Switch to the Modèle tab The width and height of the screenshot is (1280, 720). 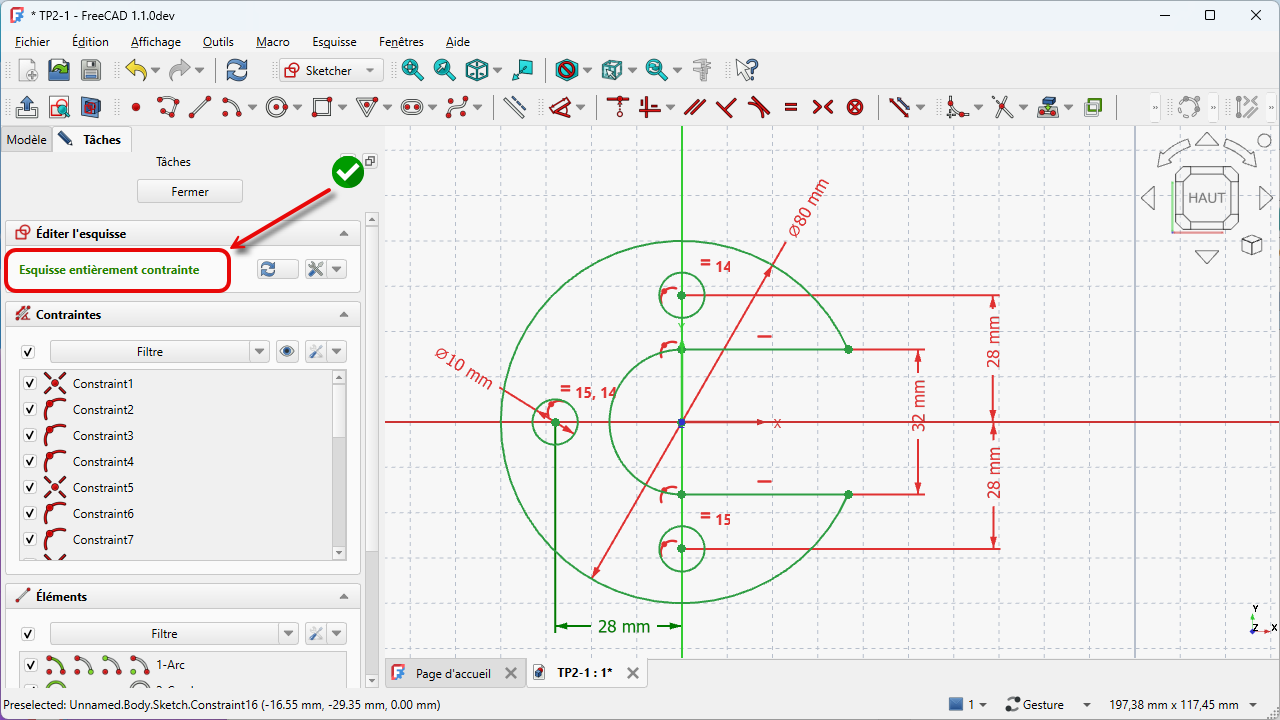click(26, 140)
